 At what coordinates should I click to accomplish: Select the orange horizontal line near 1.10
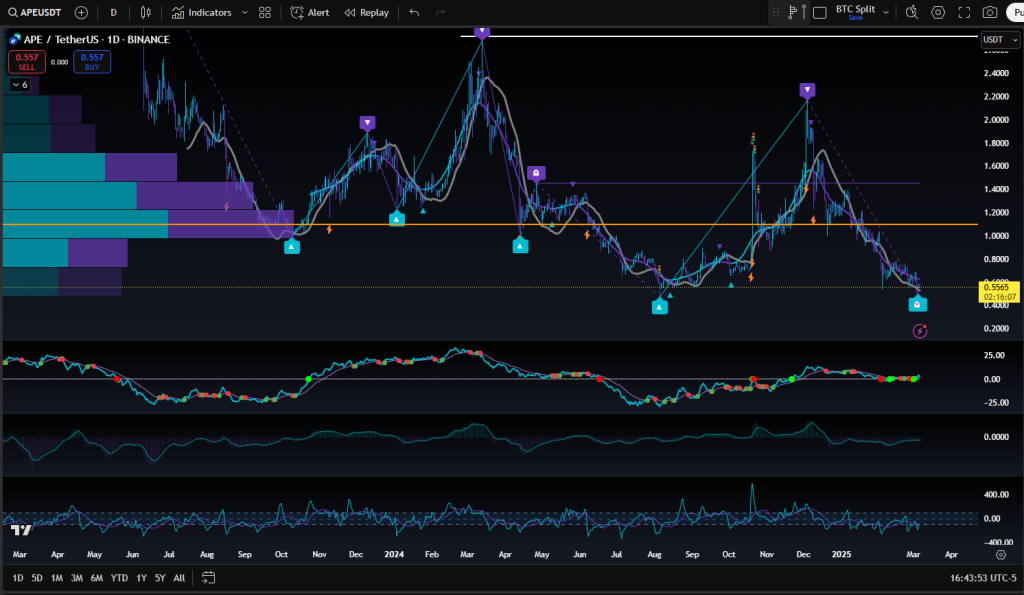pos(490,225)
